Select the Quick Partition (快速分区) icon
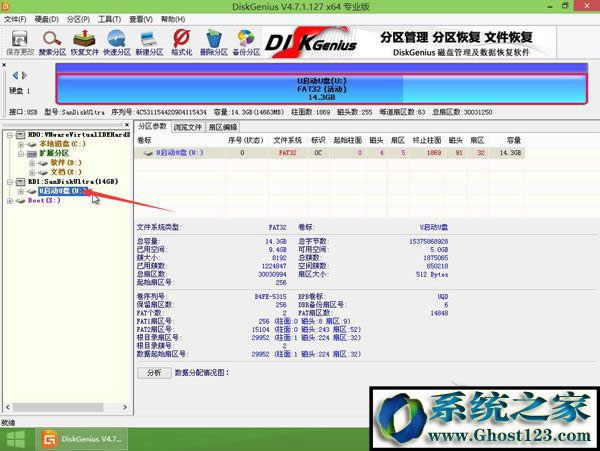Viewport: 600px width, 451px height. [117, 41]
